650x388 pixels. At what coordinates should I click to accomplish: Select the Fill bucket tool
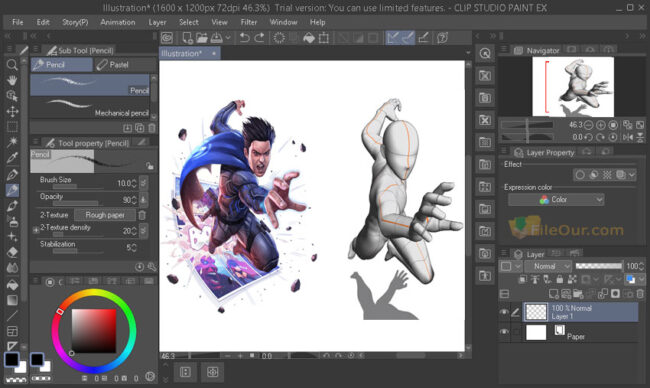pos(12,284)
